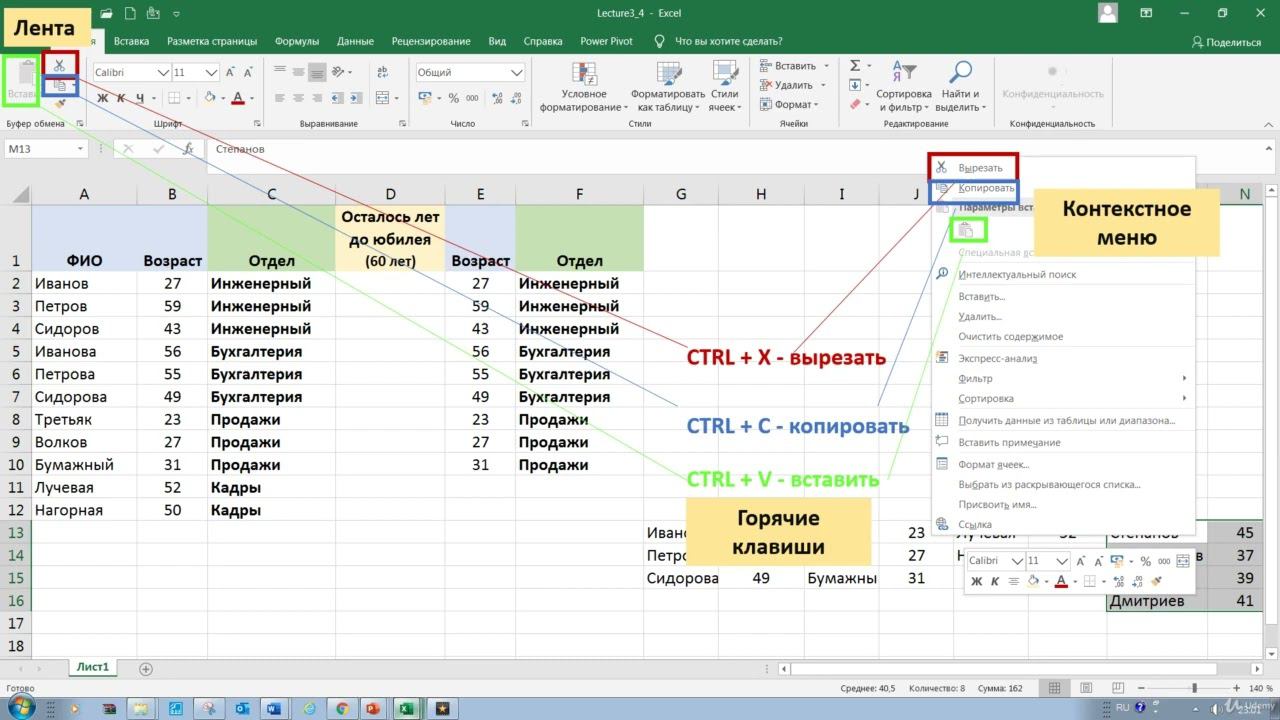Click the percent style icon
This screenshot has width=1280, height=720.
pos(454,98)
